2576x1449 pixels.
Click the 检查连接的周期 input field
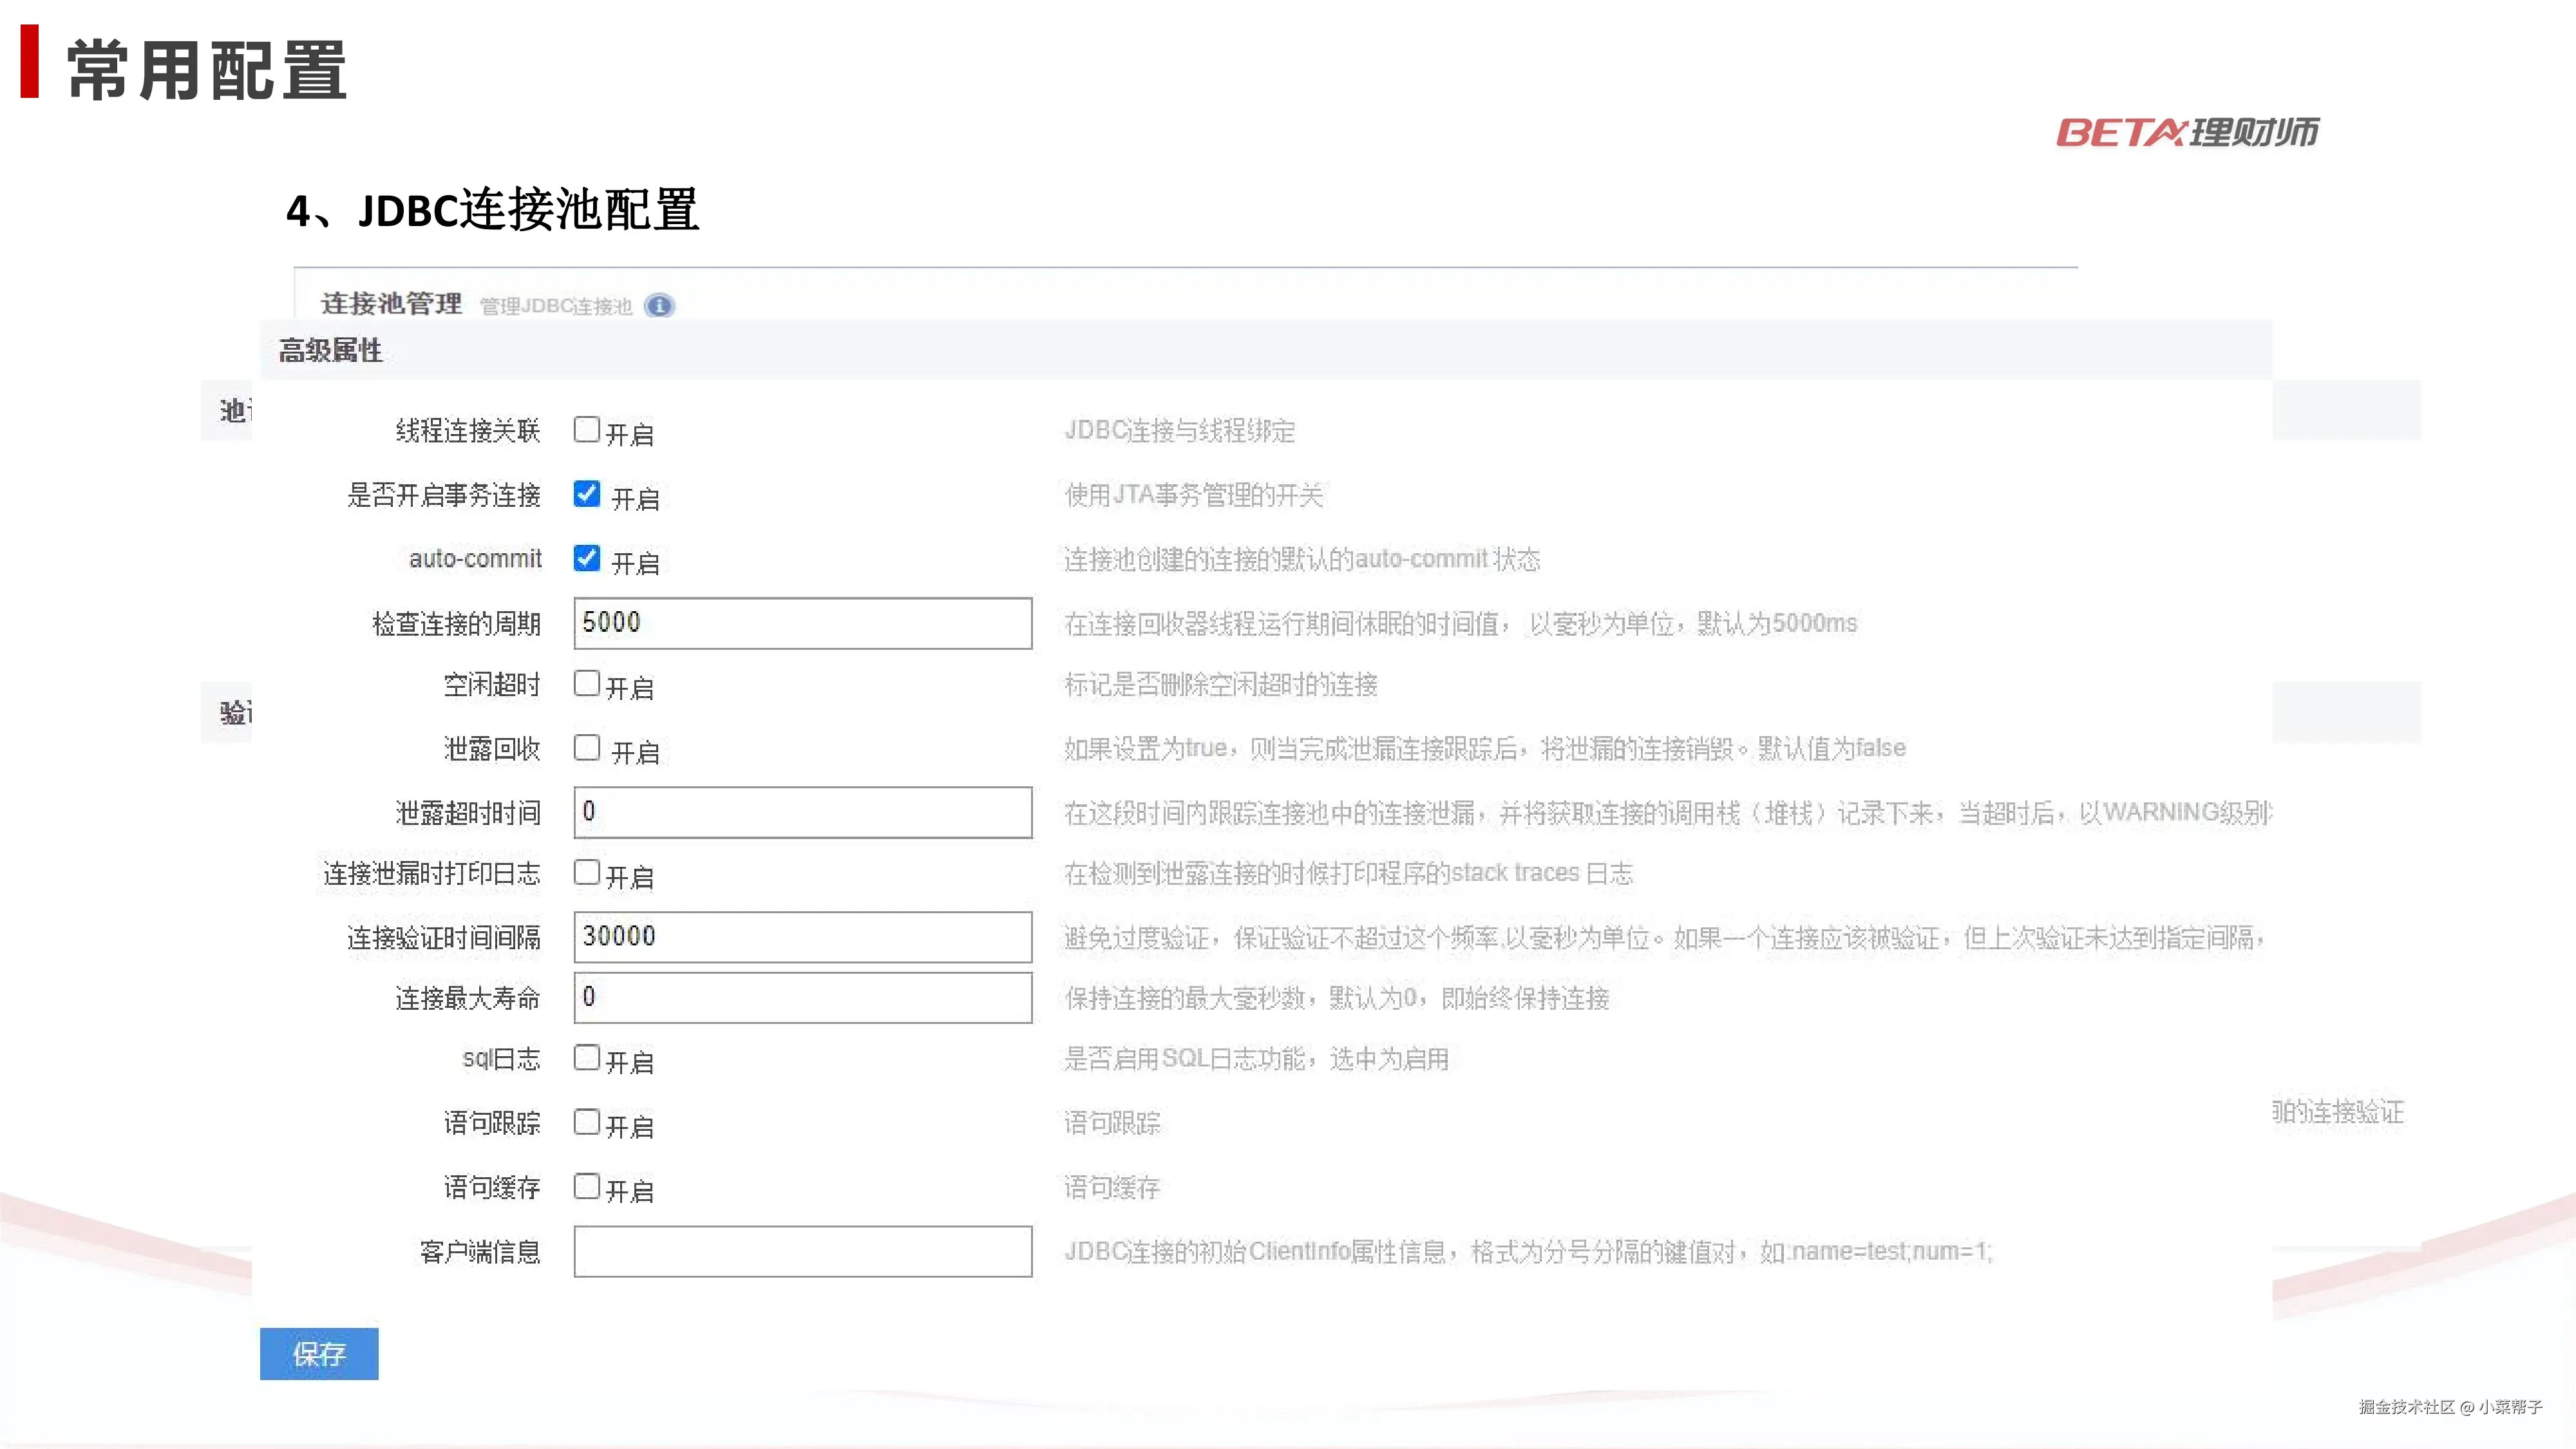tap(802, 623)
